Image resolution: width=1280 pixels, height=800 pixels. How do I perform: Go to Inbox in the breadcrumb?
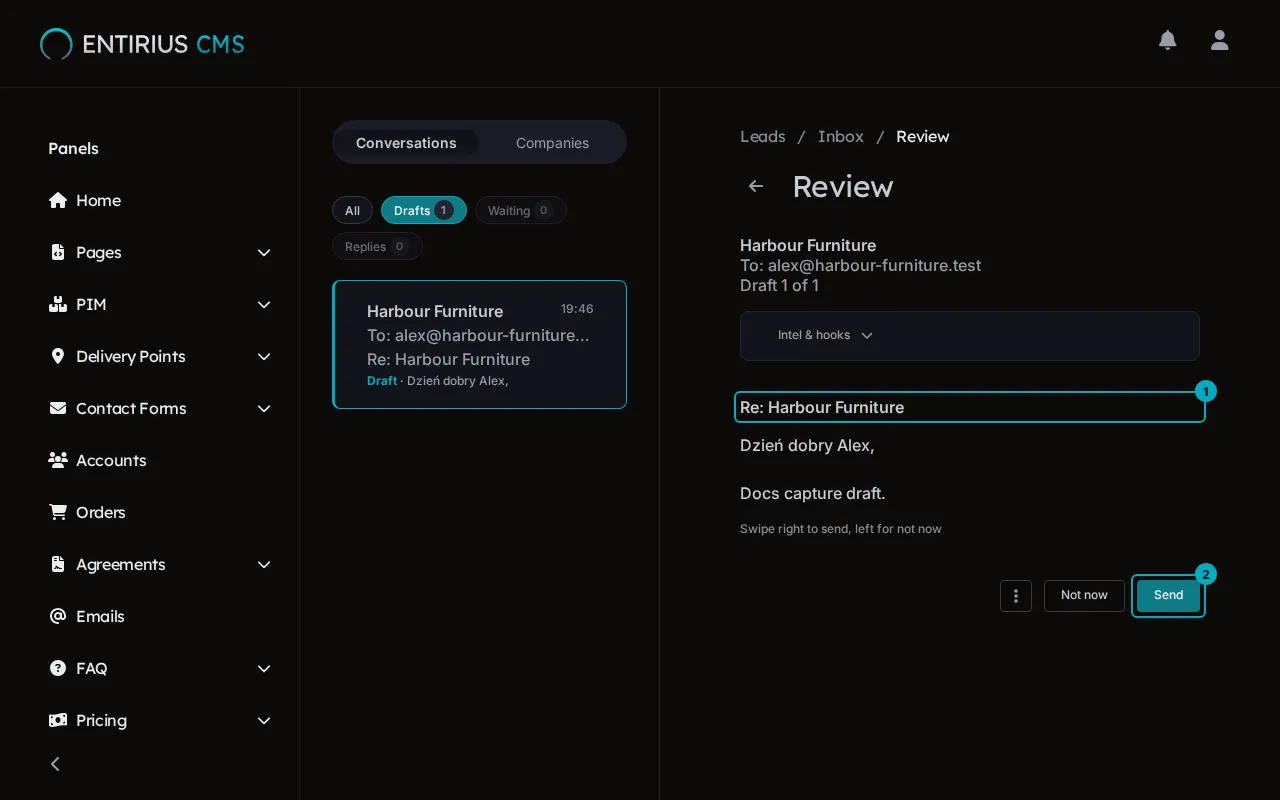coord(841,137)
